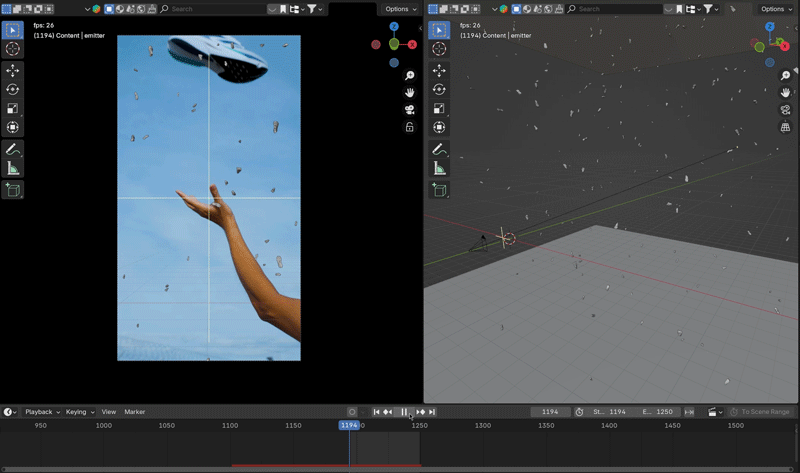Jump to next keyframe in timeline
This screenshot has width=800, height=473.
[x=421, y=412]
